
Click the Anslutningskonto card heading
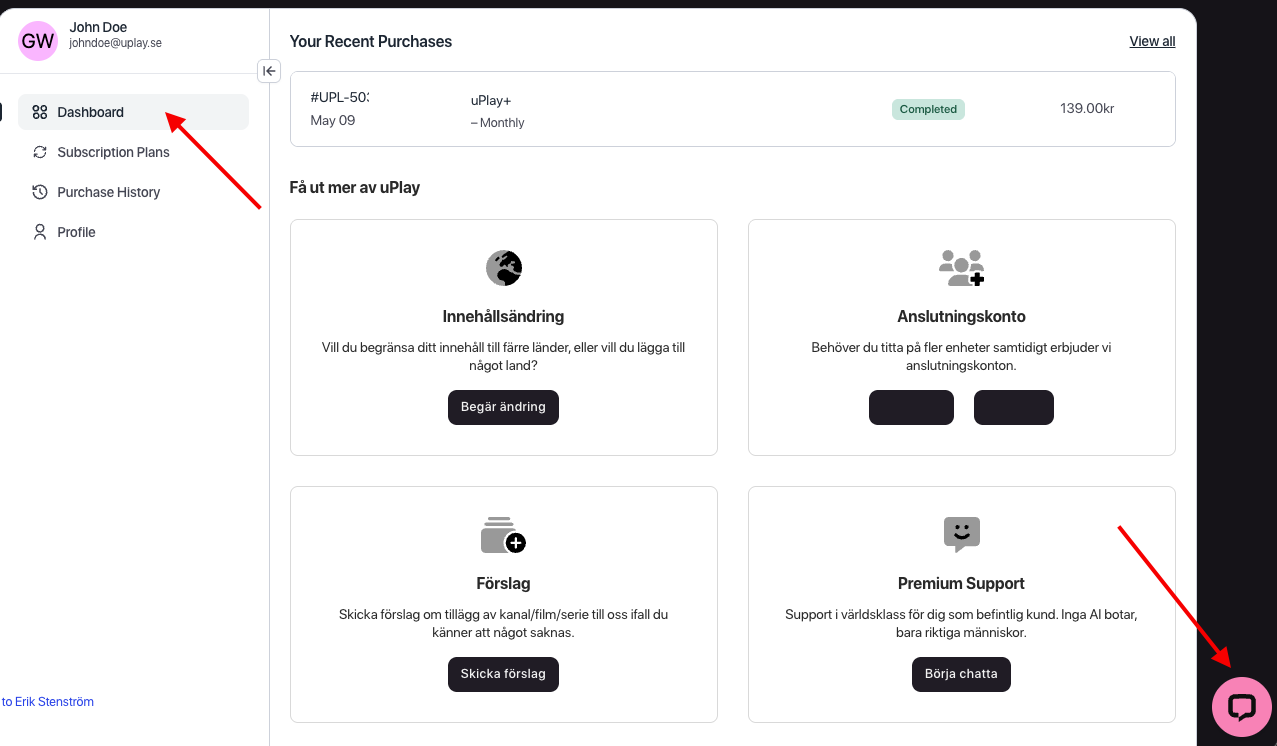pyautogui.click(x=961, y=316)
